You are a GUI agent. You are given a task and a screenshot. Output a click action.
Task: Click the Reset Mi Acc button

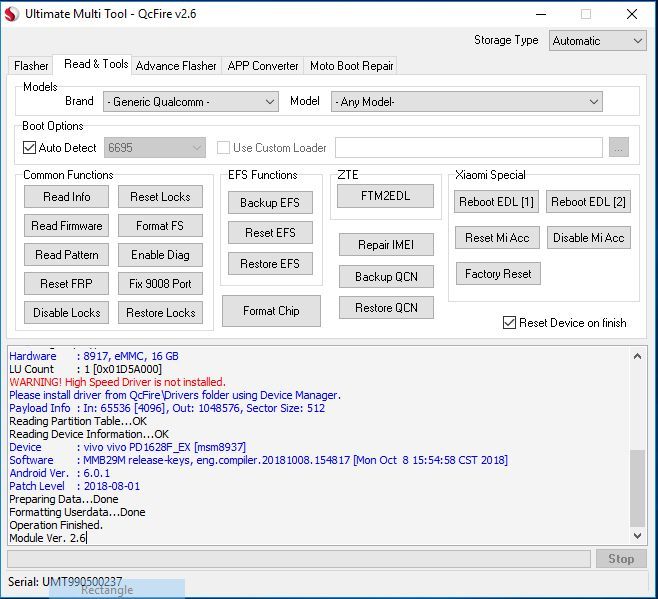(x=497, y=238)
